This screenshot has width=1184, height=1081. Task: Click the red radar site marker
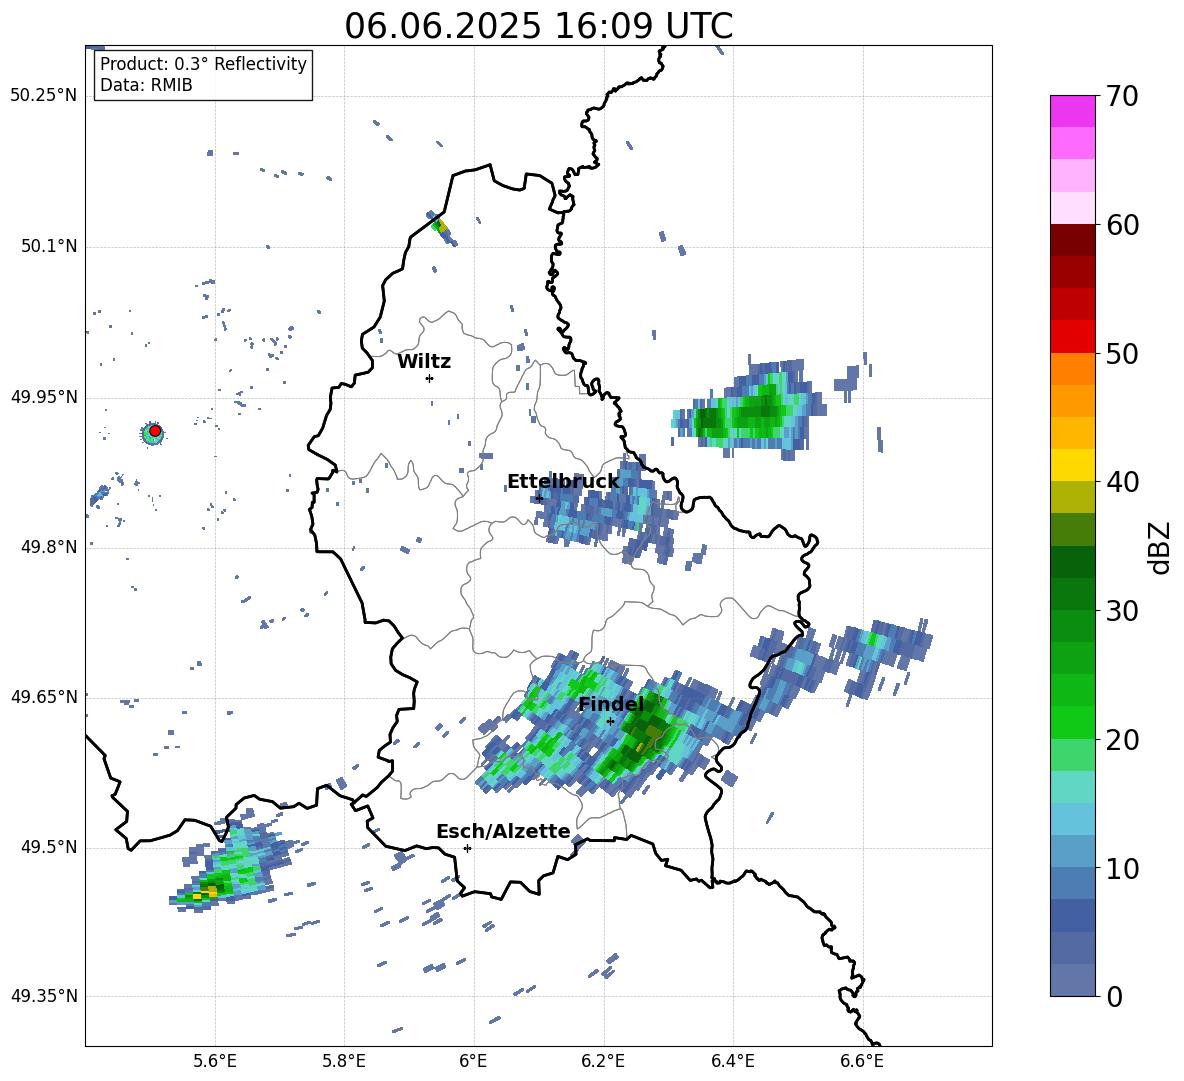(x=154, y=431)
